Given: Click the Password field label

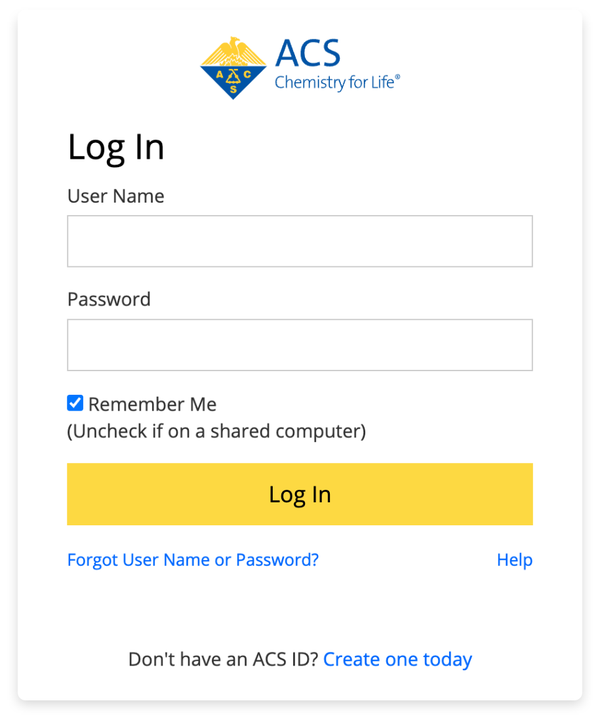Looking at the screenshot, I should [109, 299].
